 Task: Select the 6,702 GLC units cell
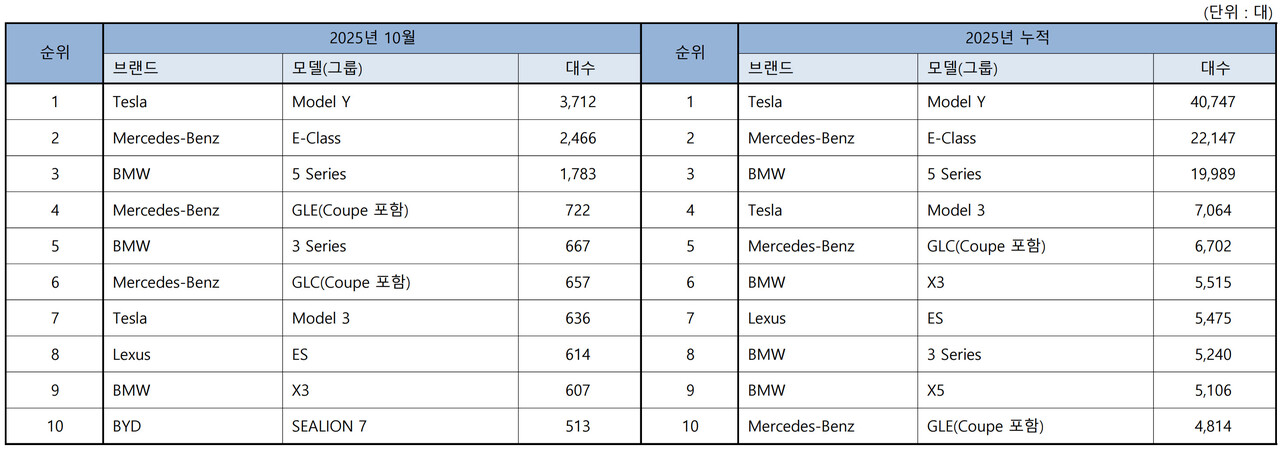(1214, 246)
